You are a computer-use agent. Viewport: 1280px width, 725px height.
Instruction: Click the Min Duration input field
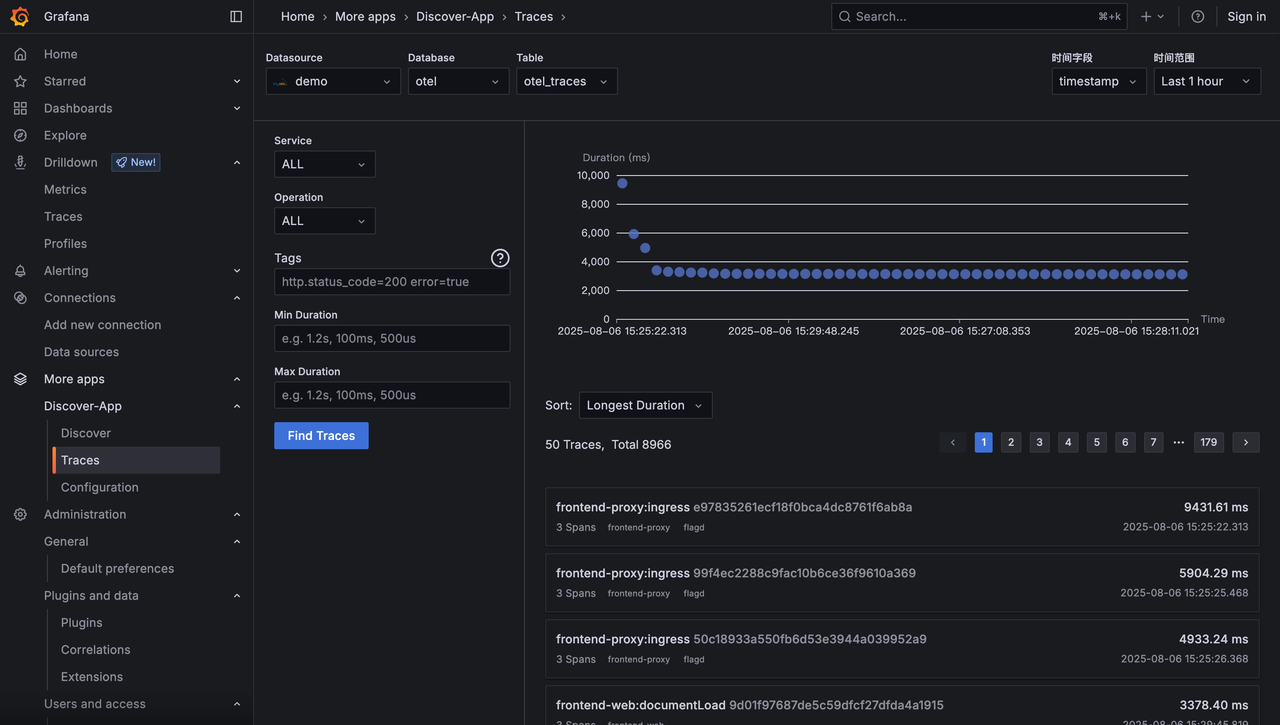(x=392, y=338)
